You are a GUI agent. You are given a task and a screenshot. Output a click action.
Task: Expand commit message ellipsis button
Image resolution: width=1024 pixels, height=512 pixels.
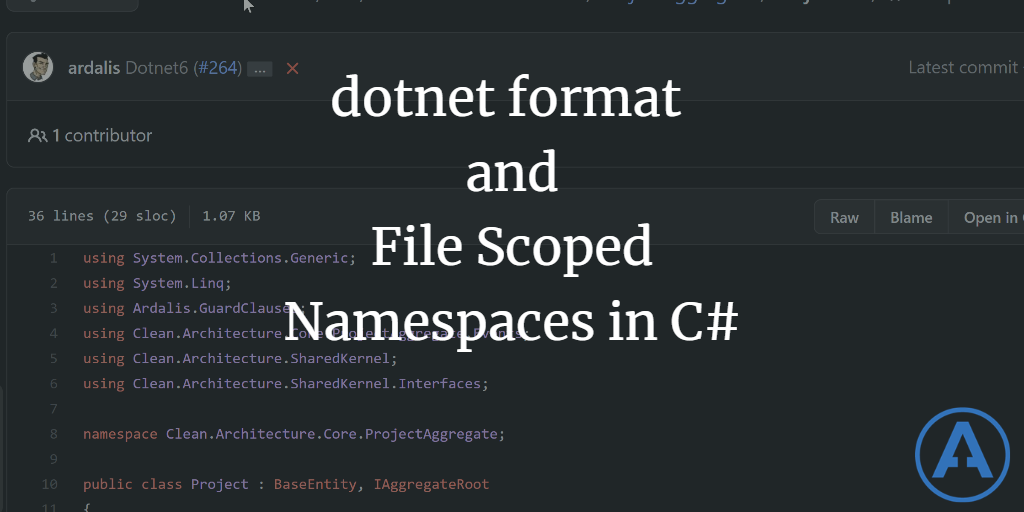pyautogui.click(x=259, y=69)
